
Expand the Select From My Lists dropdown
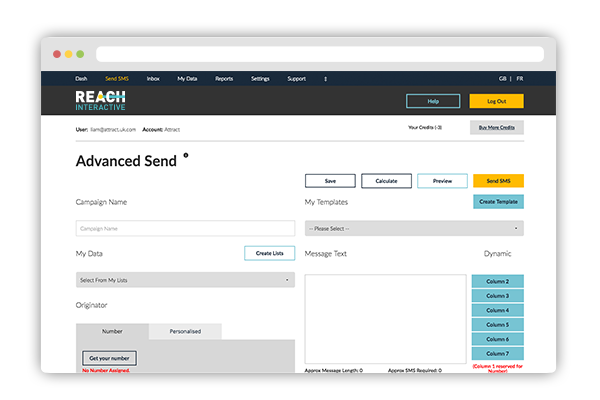pos(185,280)
